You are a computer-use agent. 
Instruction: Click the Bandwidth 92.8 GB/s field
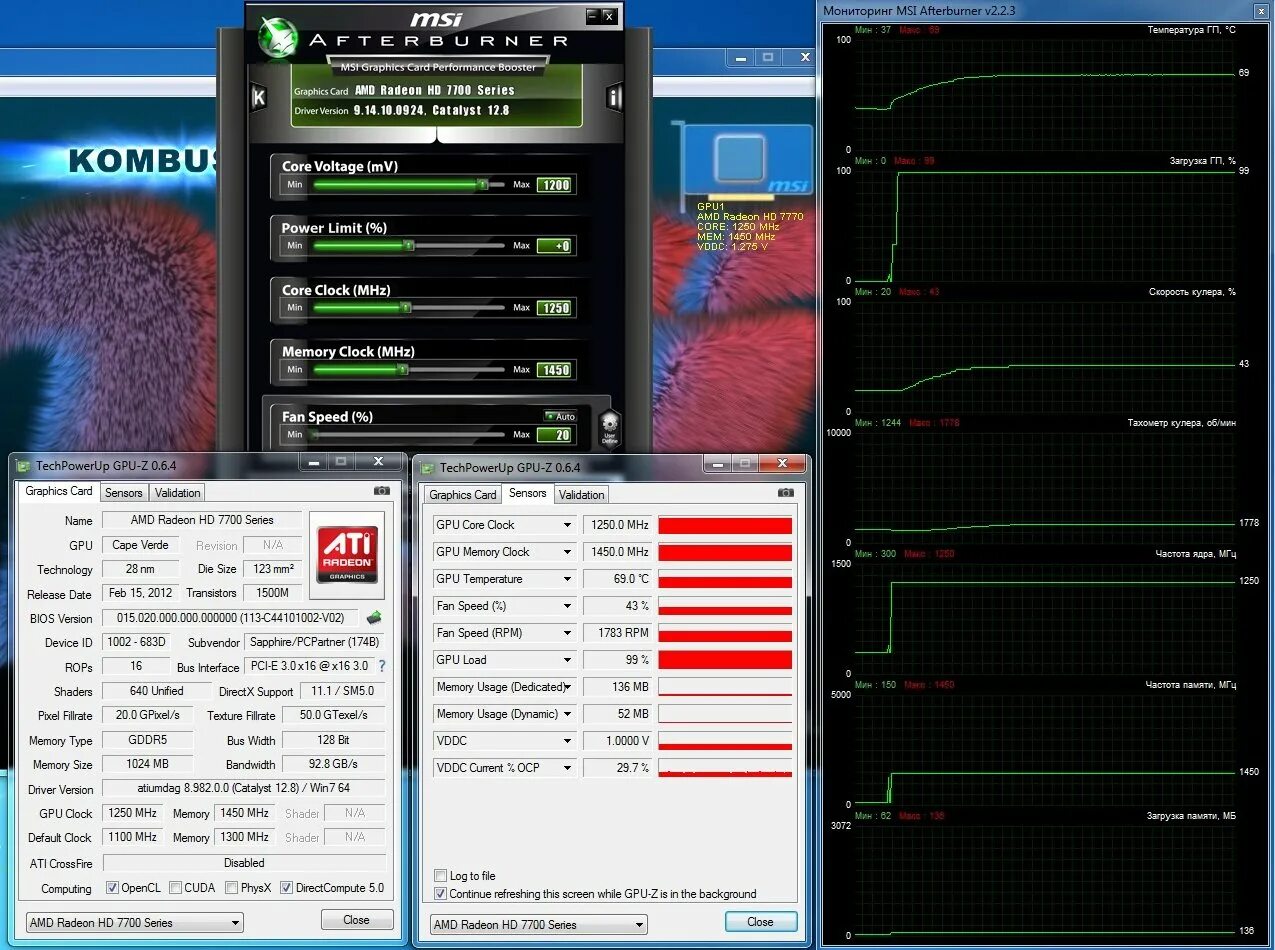(334, 765)
